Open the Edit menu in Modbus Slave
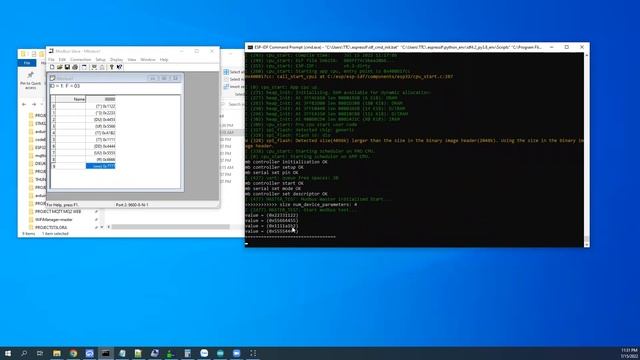Viewport: 640px width, 360px height. pos(62,60)
